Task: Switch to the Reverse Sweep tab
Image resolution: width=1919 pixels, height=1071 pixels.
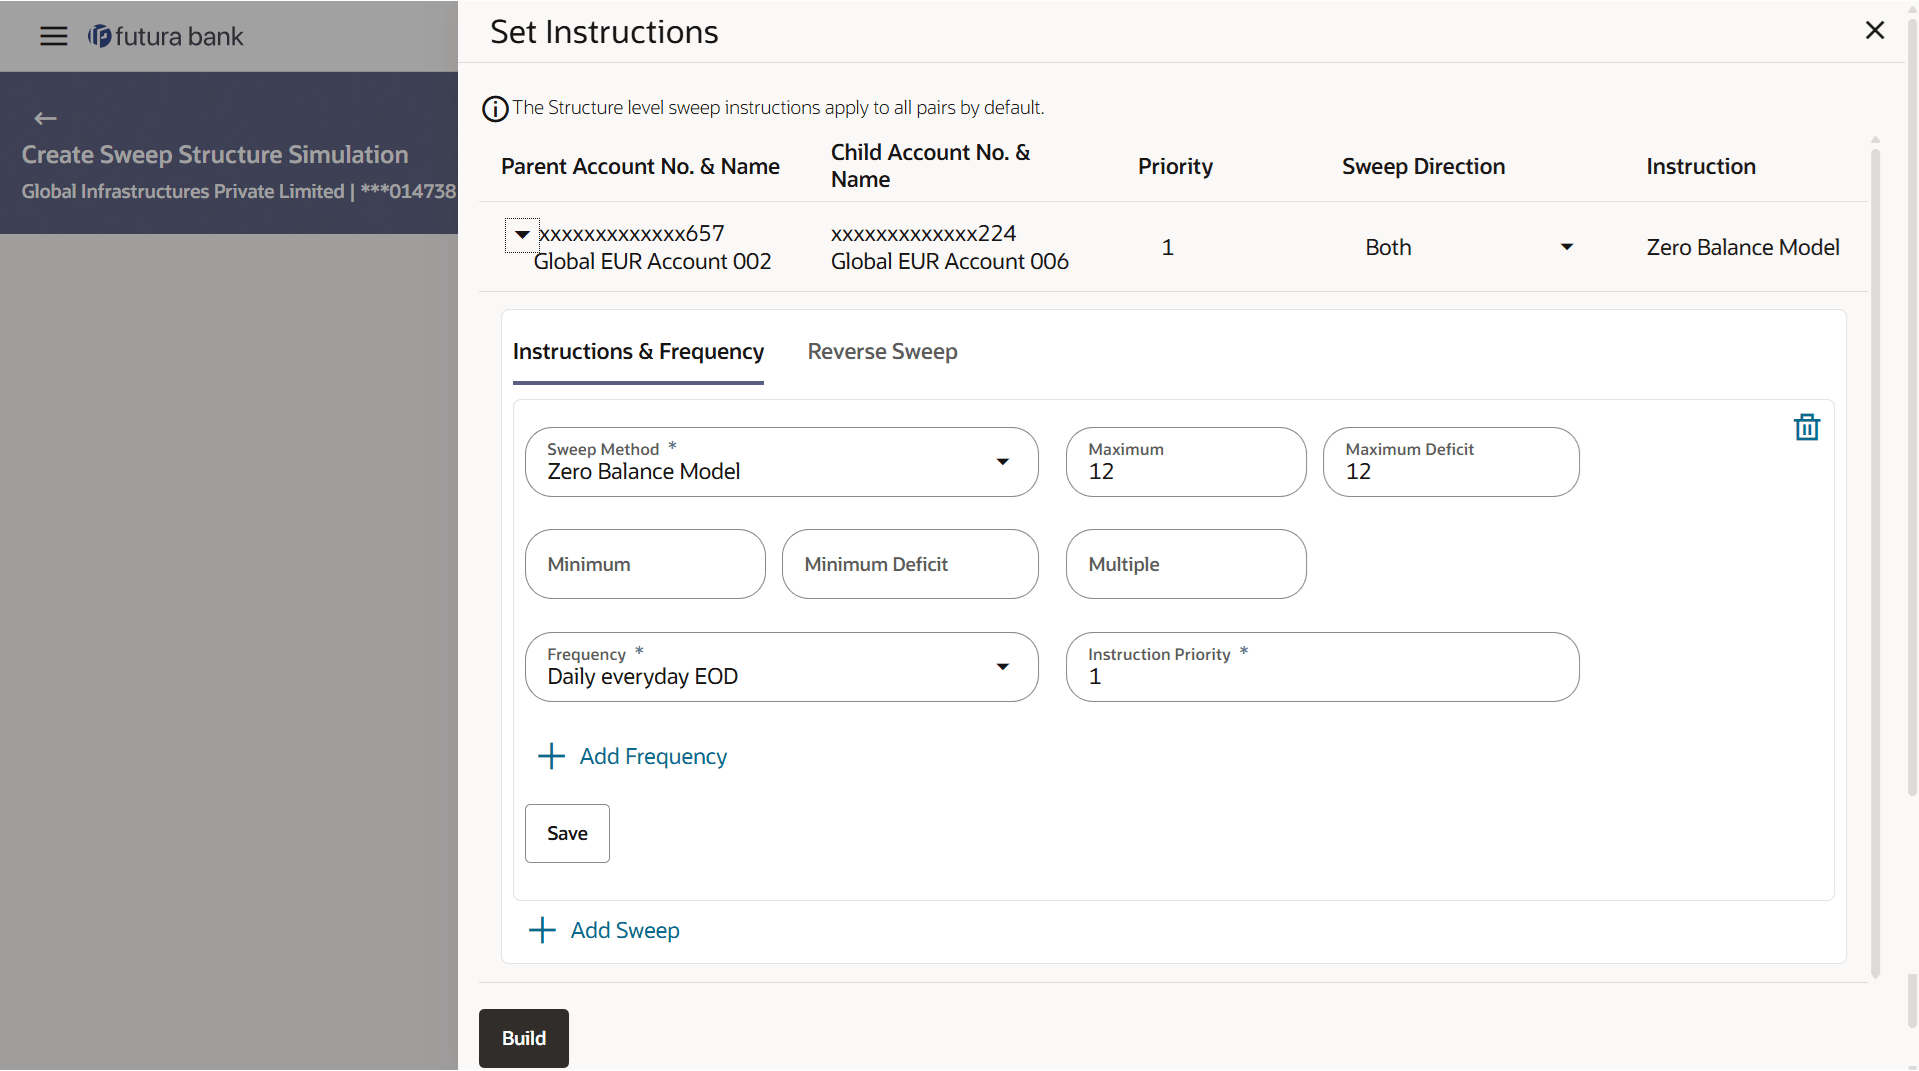Action: (x=882, y=352)
